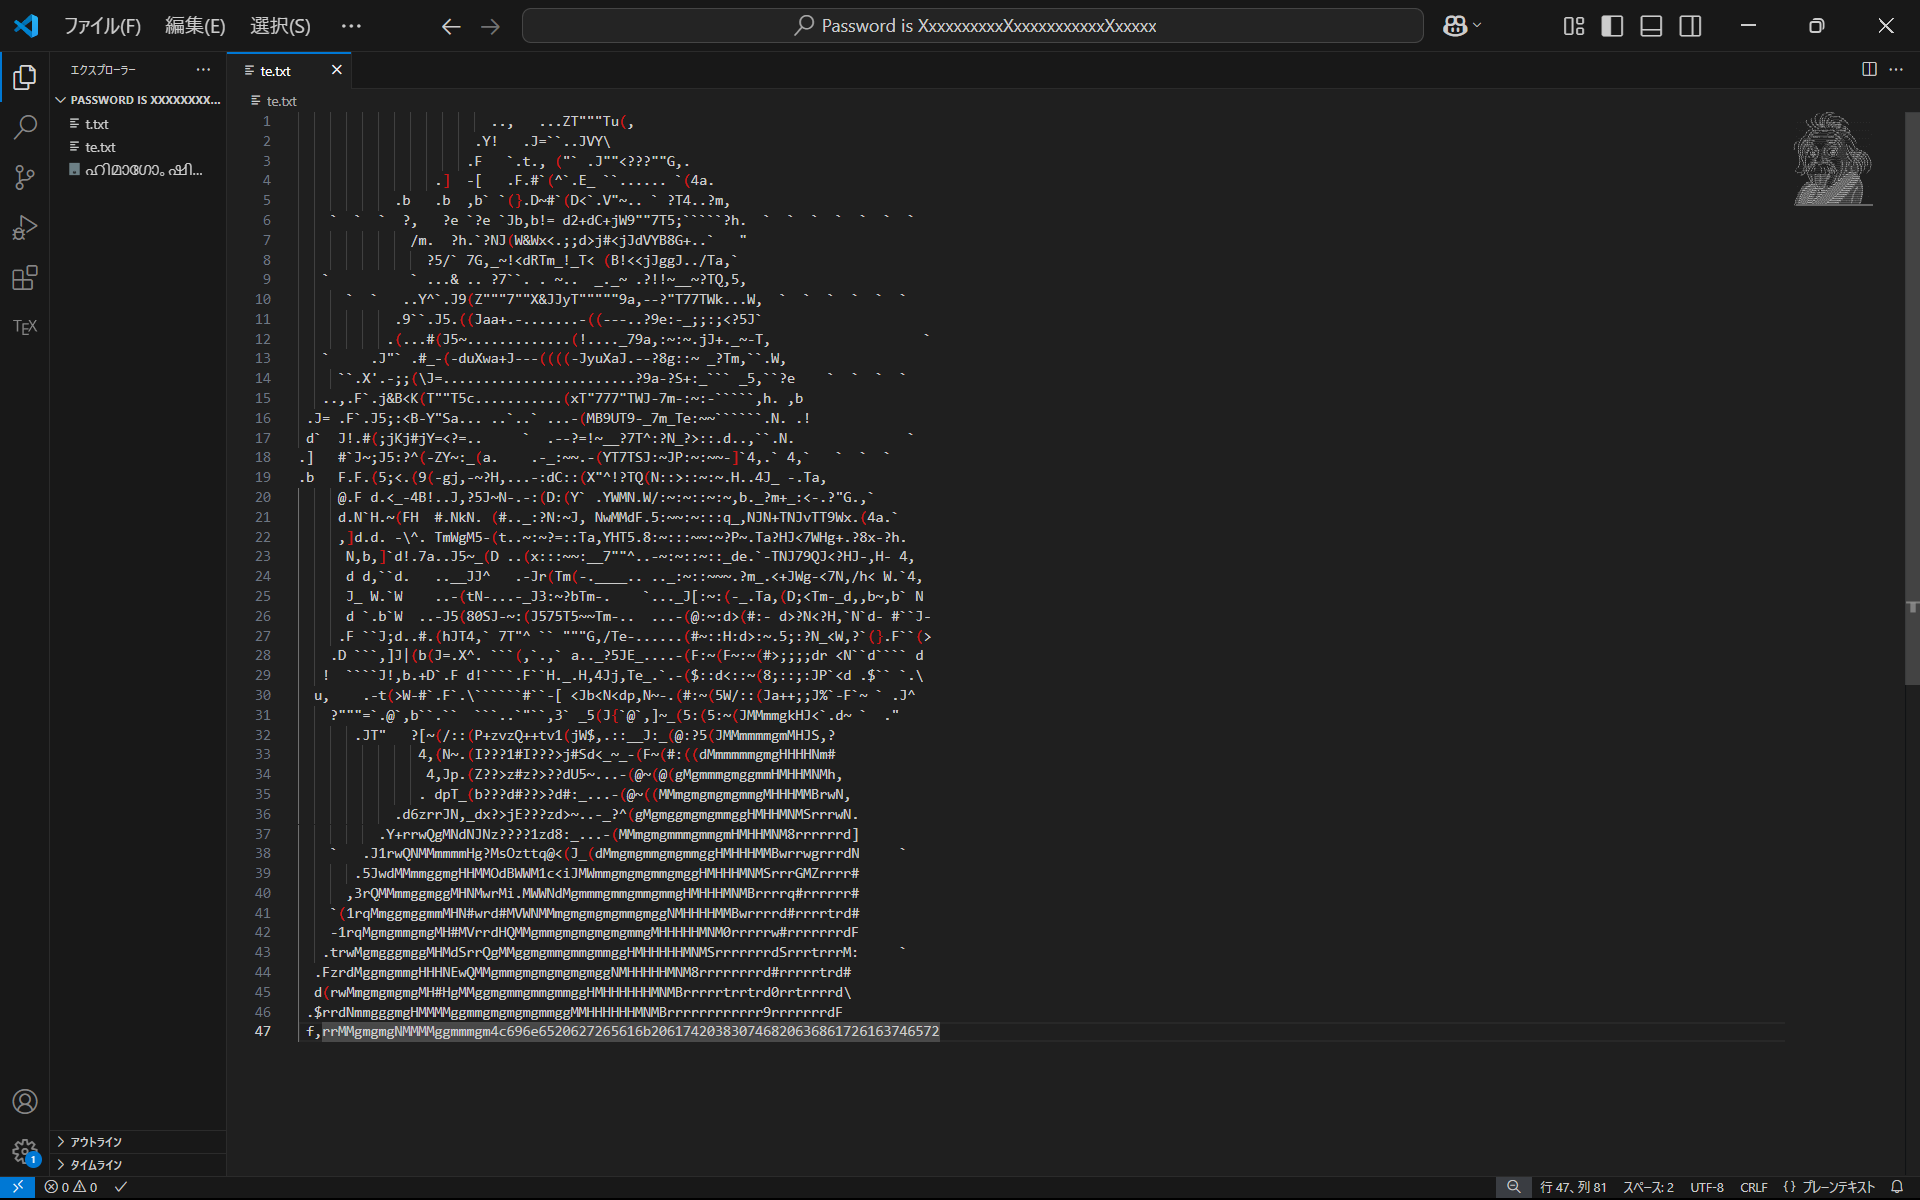1920x1200 pixels.
Task: Toggle the bottom panel
Action: (1651, 26)
